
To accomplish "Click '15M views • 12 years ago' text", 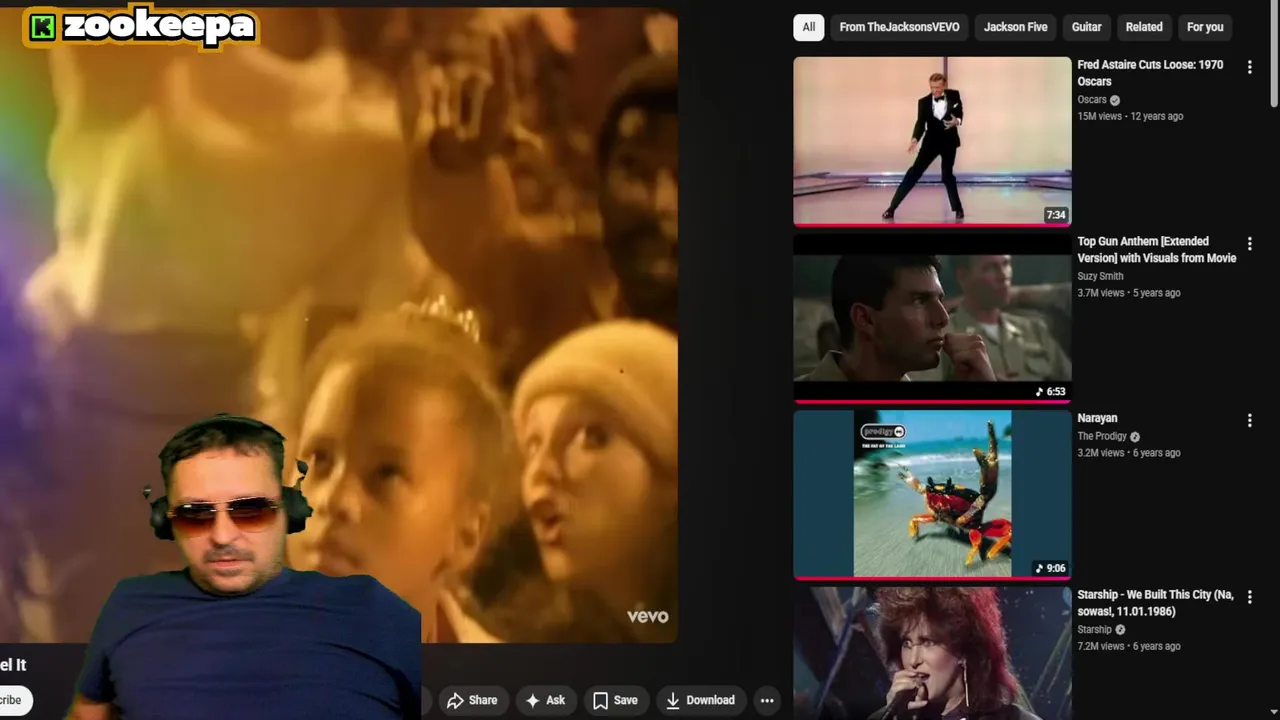I will (x=1130, y=116).
